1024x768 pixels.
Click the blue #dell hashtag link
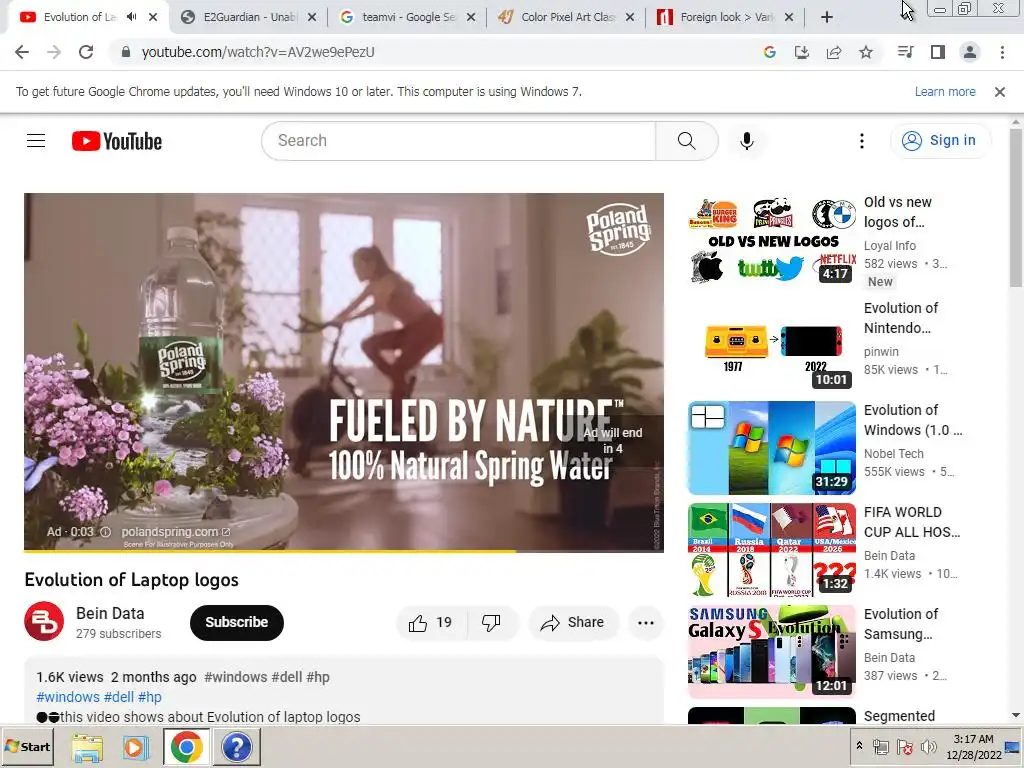pyautogui.click(x=119, y=697)
